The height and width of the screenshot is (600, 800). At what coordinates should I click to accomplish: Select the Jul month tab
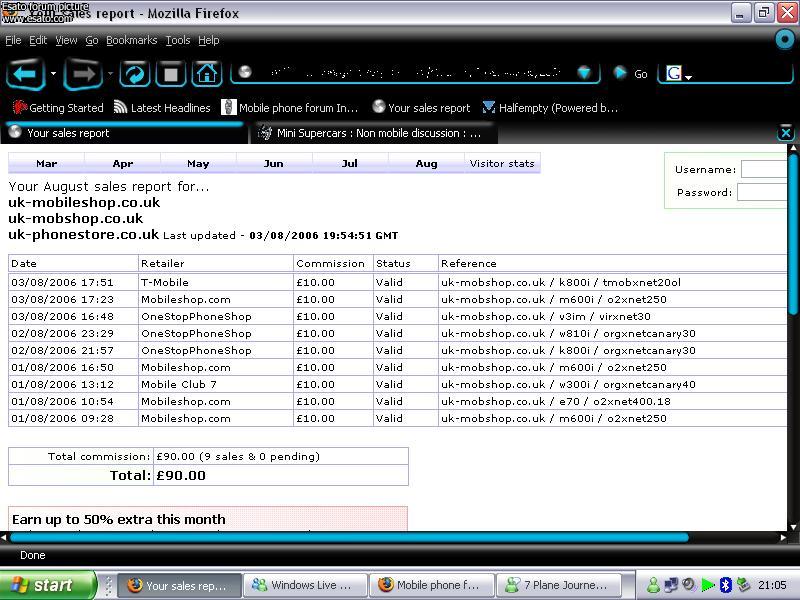(349, 163)
